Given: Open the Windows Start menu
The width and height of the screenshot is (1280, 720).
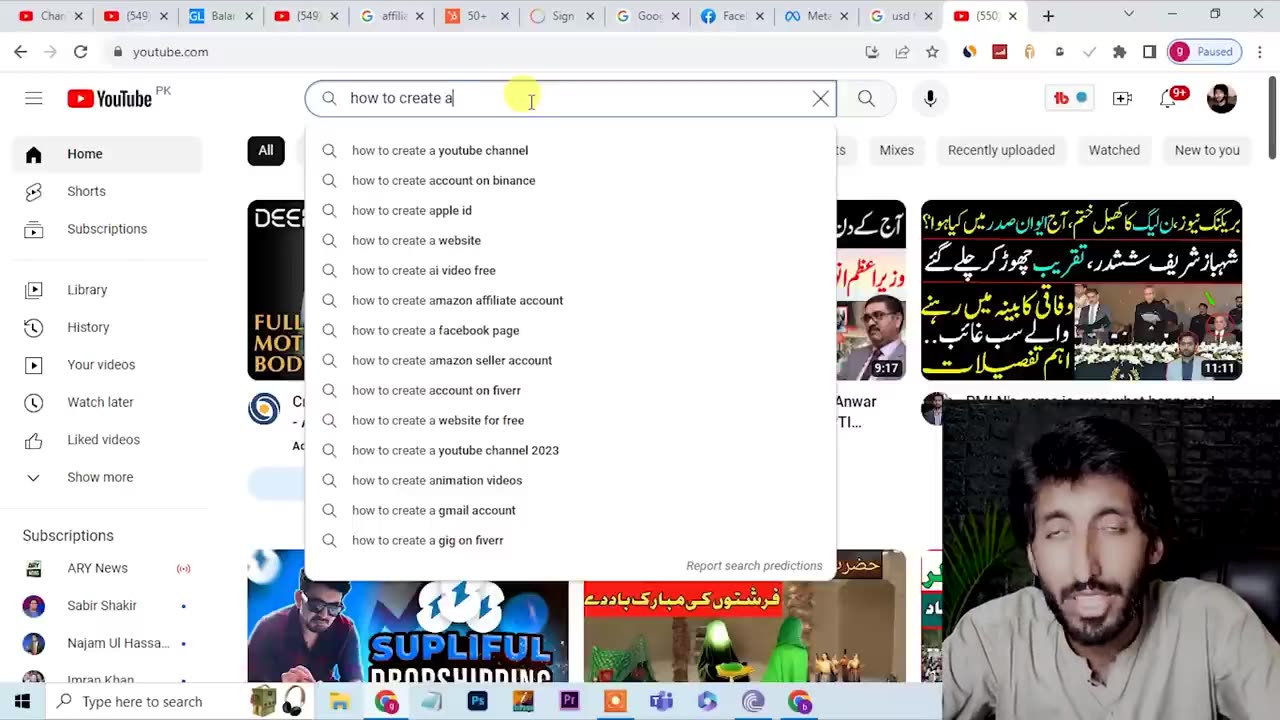Looking at the screenshot, I should 22,701.
